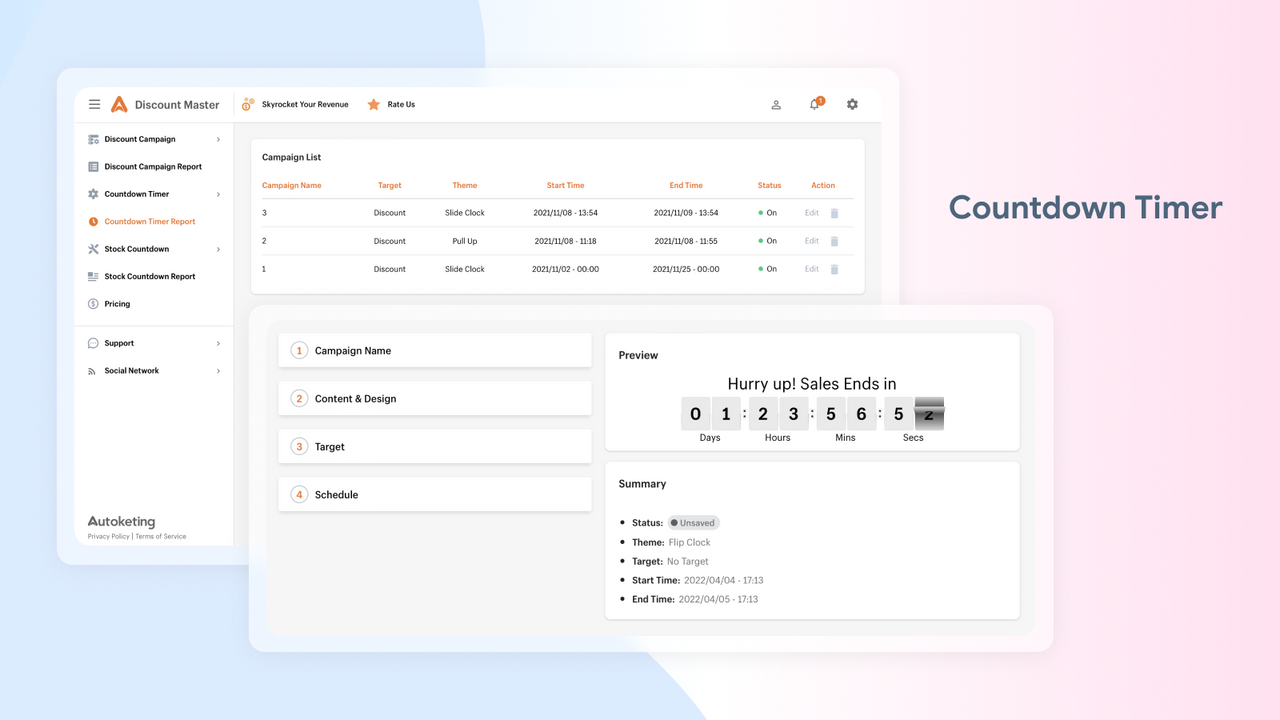Click the Pricing dollar icon

[93, 304]
